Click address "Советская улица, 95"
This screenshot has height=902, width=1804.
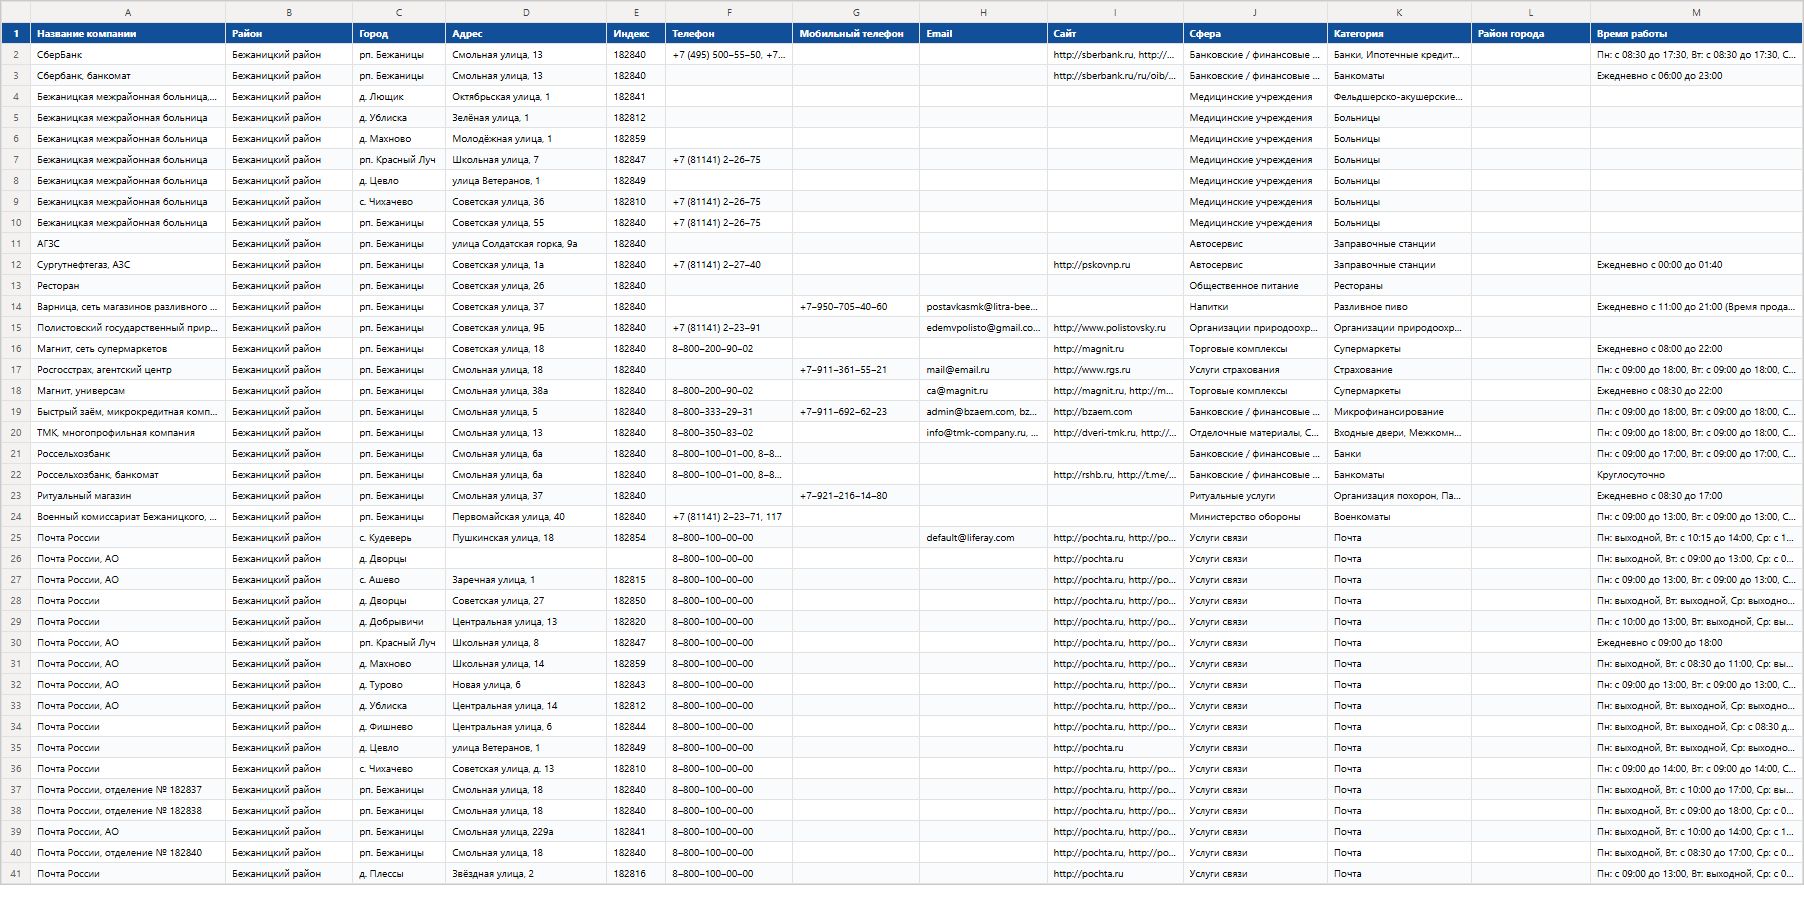click(x=526, y=328)
